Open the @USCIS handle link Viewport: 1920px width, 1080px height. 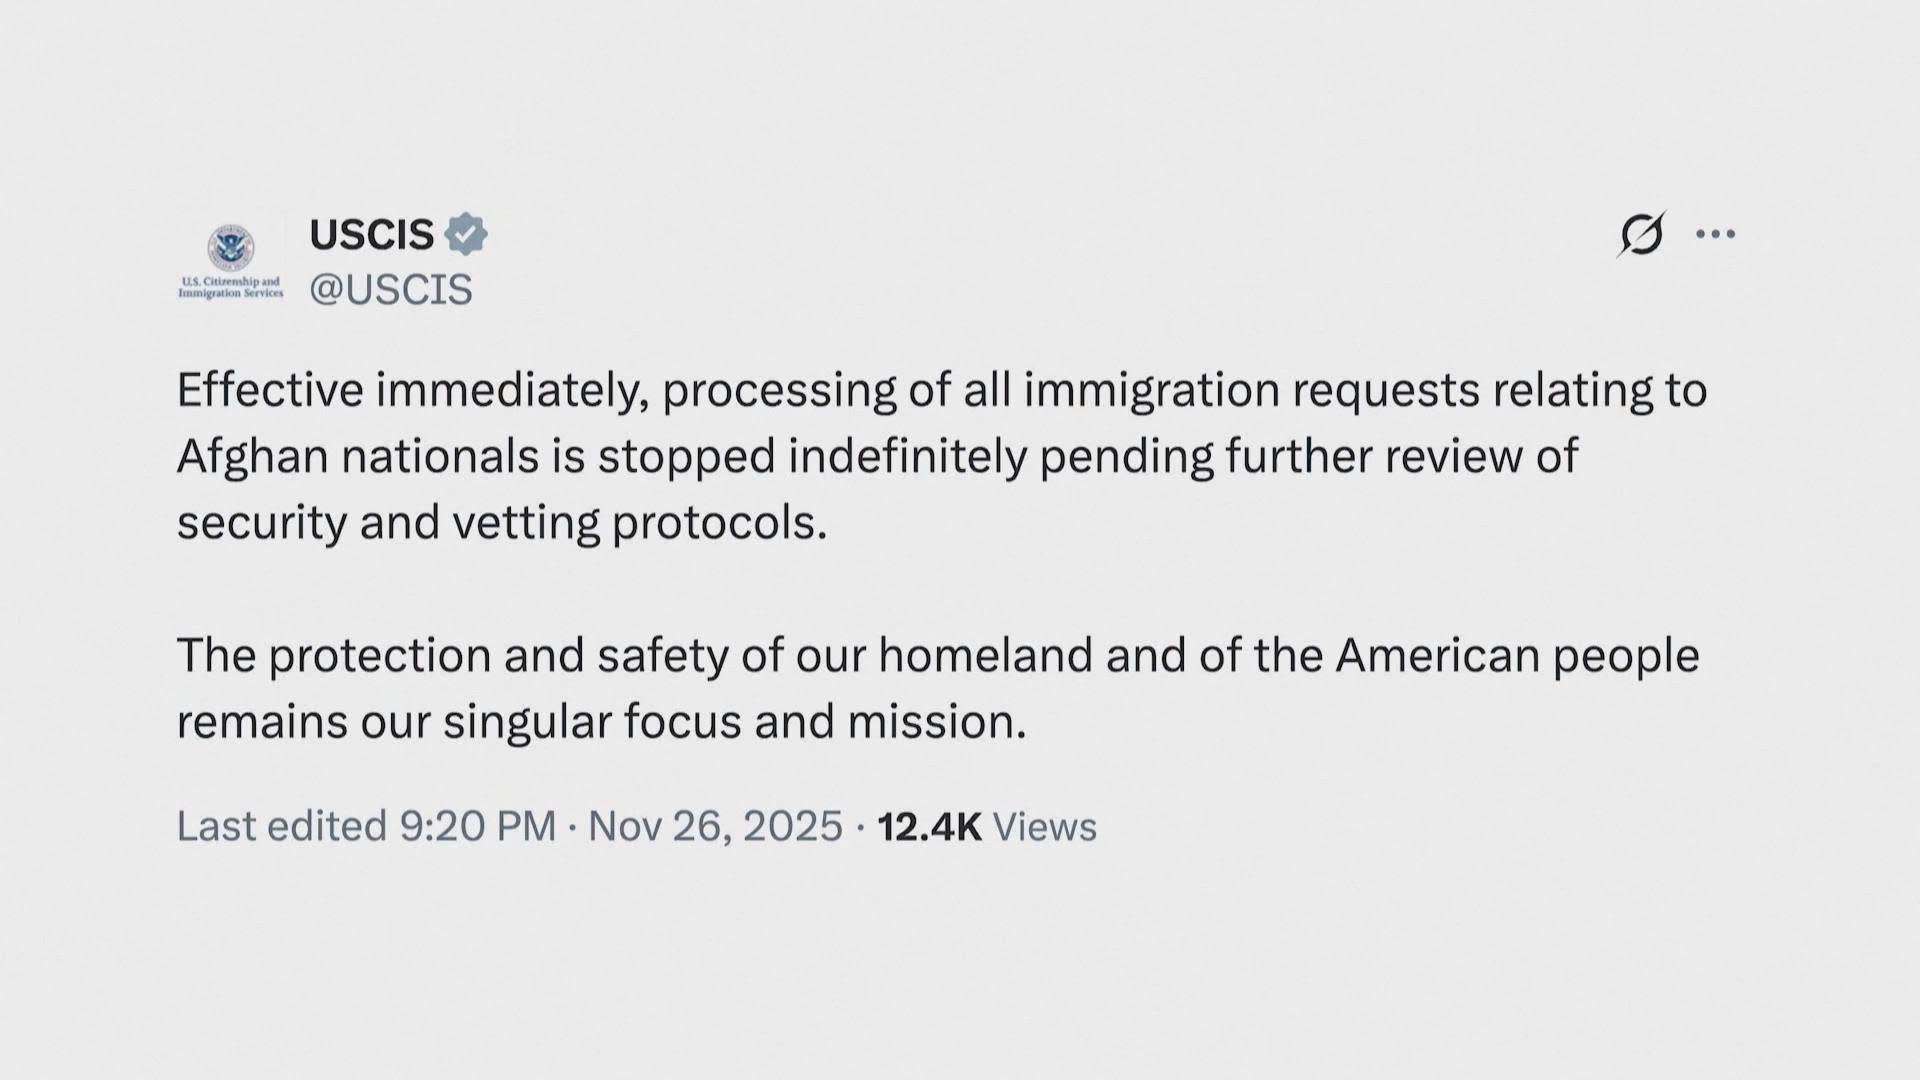click(x=390, y=289)
